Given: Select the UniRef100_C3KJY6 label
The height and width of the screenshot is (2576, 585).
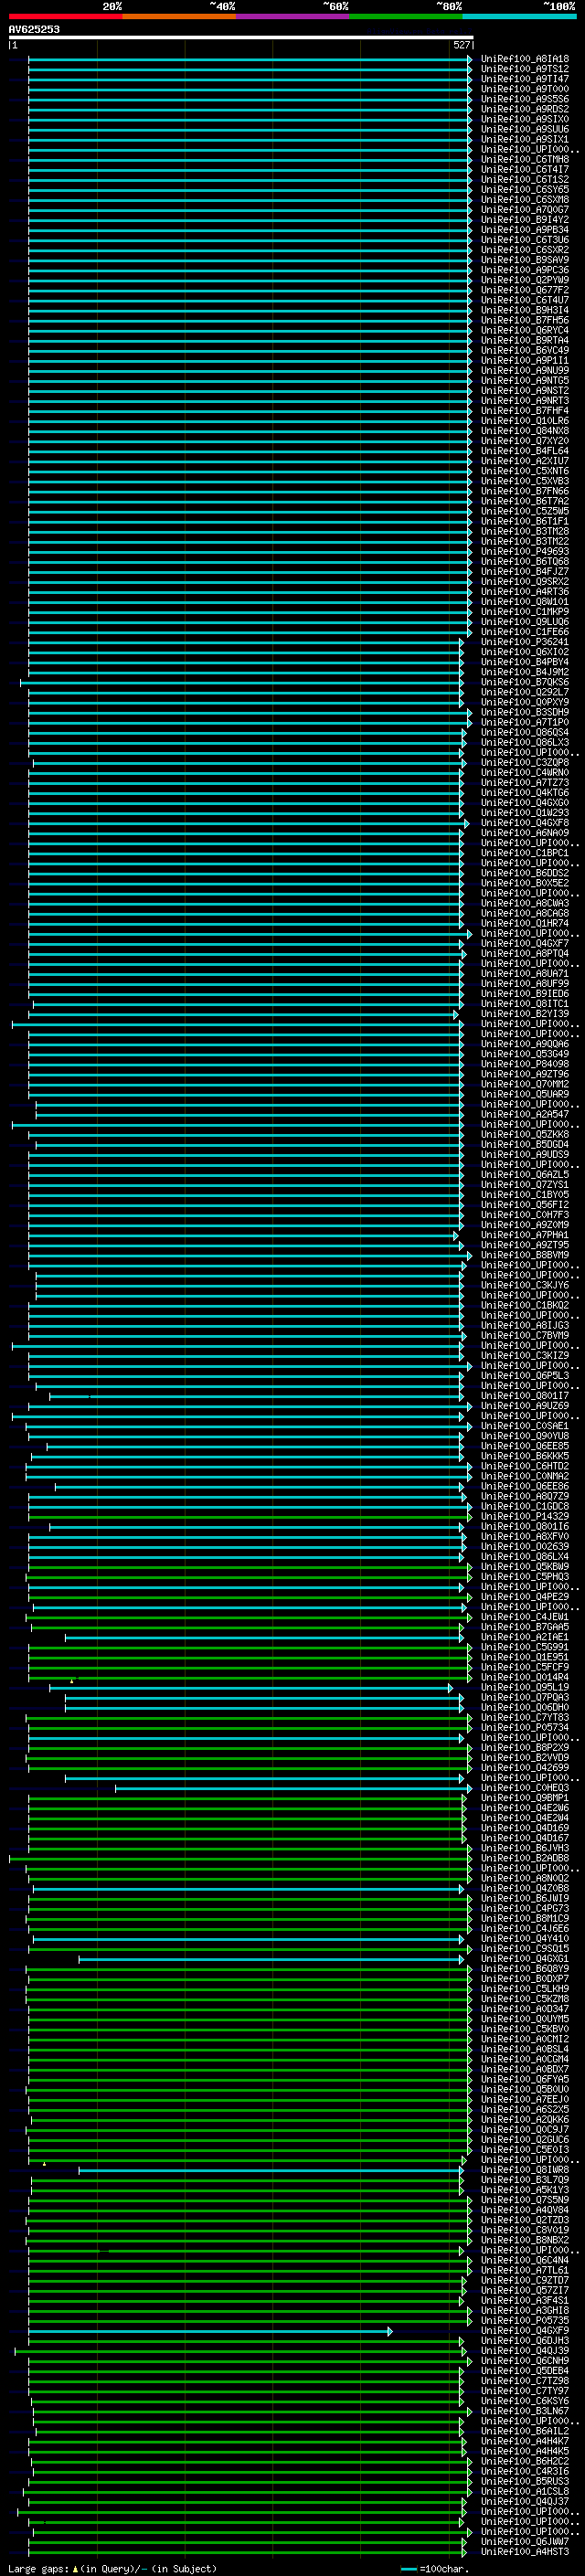Looking at the screenshot, I should click(525, 1285).
